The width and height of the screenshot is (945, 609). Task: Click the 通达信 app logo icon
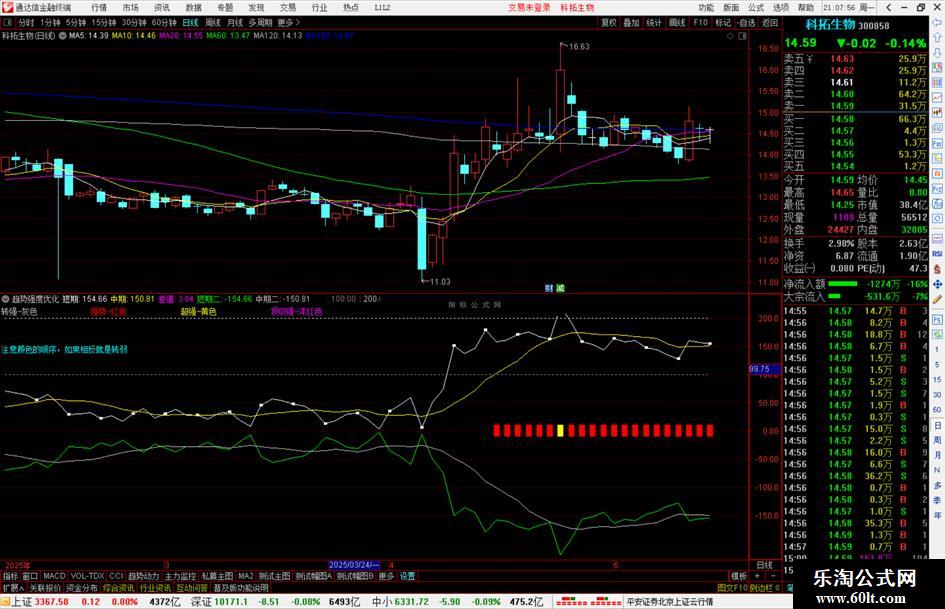7,7
